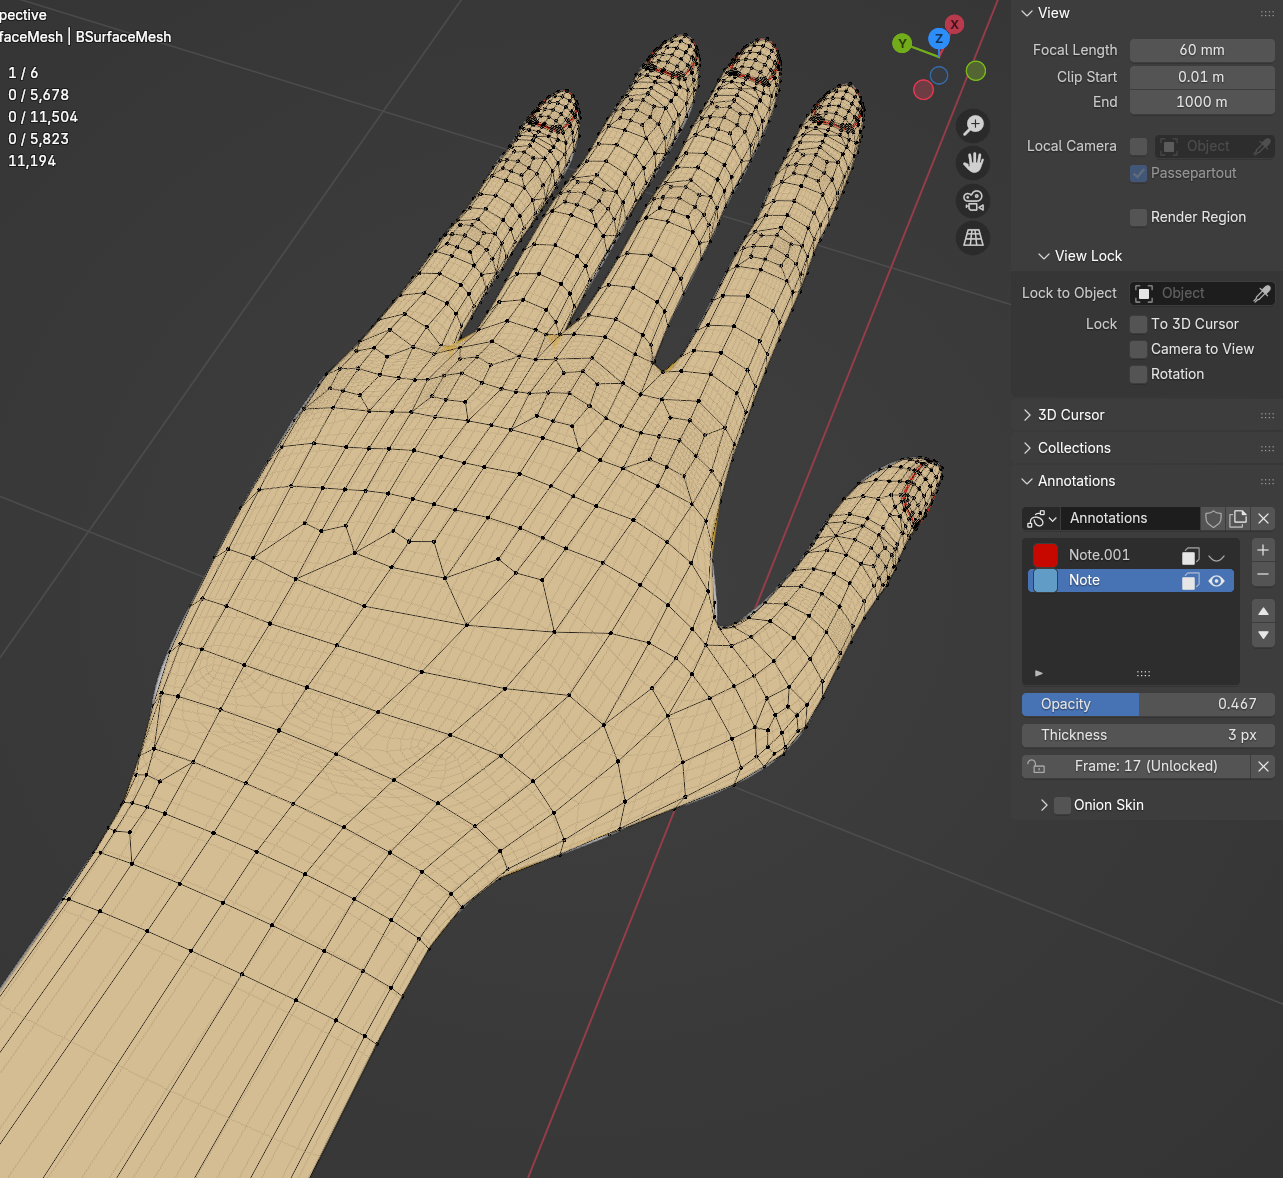Add a new annotation layer
Screen dimensions: 1283x1178
coord(1263,551)
